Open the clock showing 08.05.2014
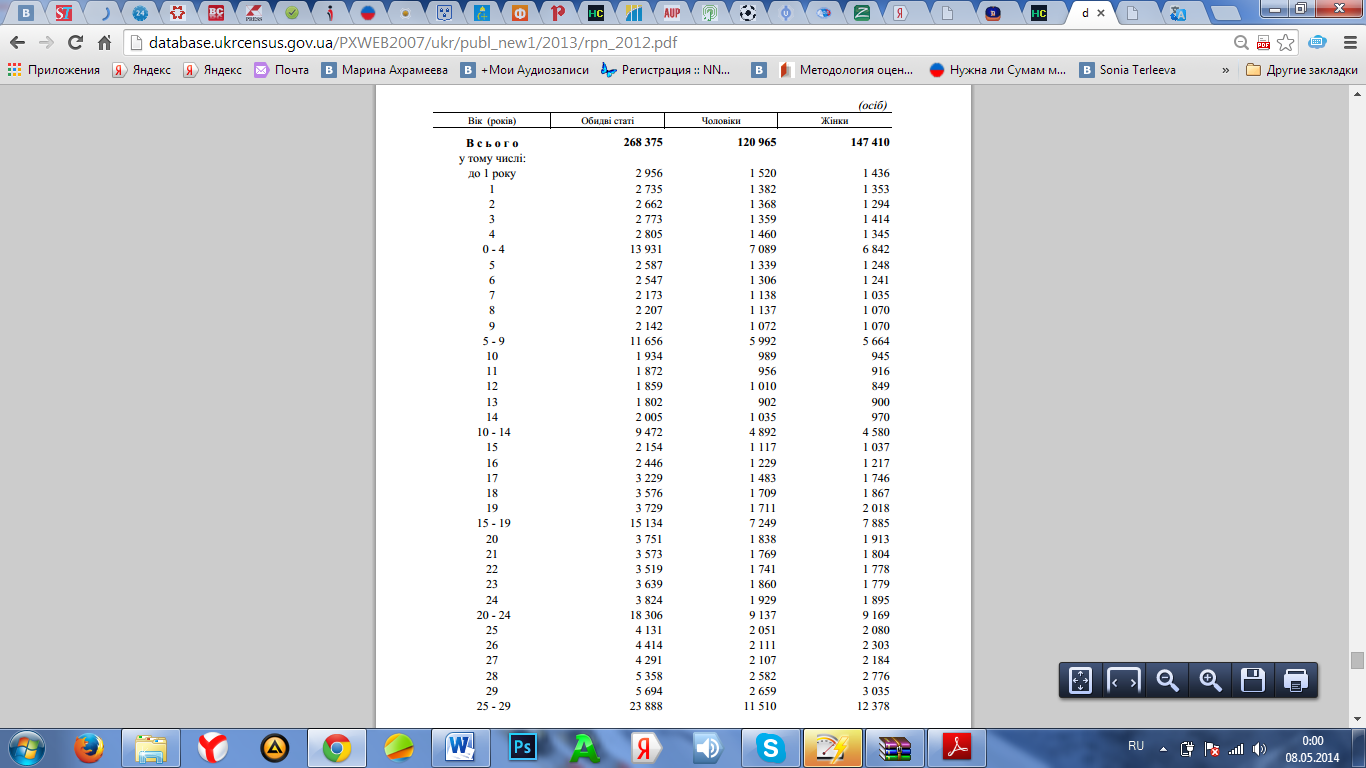Image resolution: width=1366 pixels, height=768 pixels. click(x=1313, y=748)
